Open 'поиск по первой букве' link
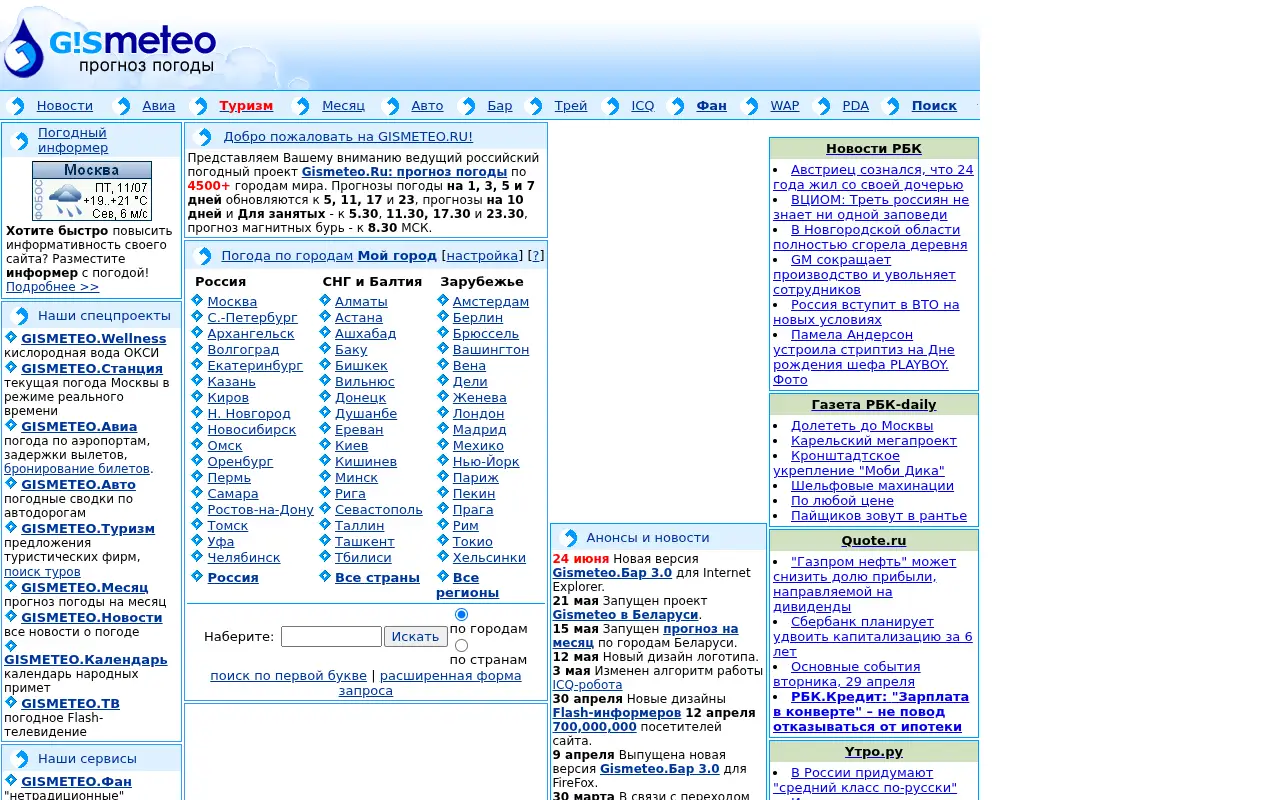Image resolution: width=1280 pixels, height=800 pixels. pos(289,675)
